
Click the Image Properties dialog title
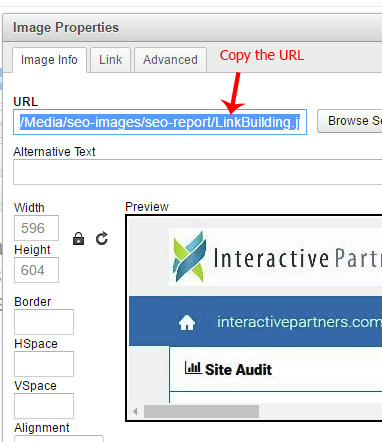click(66, 27)
